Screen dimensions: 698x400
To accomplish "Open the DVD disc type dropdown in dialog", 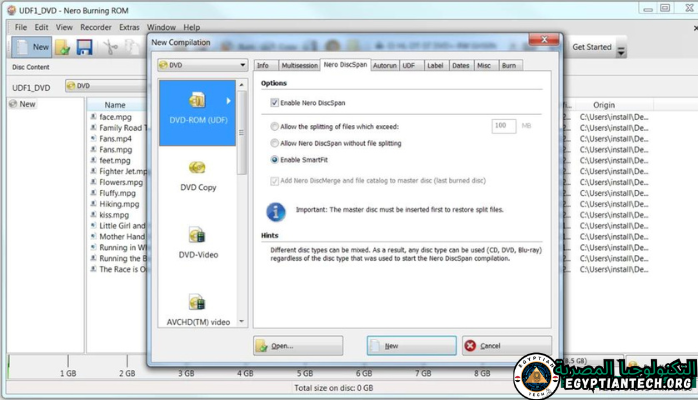I will point(201,65).
